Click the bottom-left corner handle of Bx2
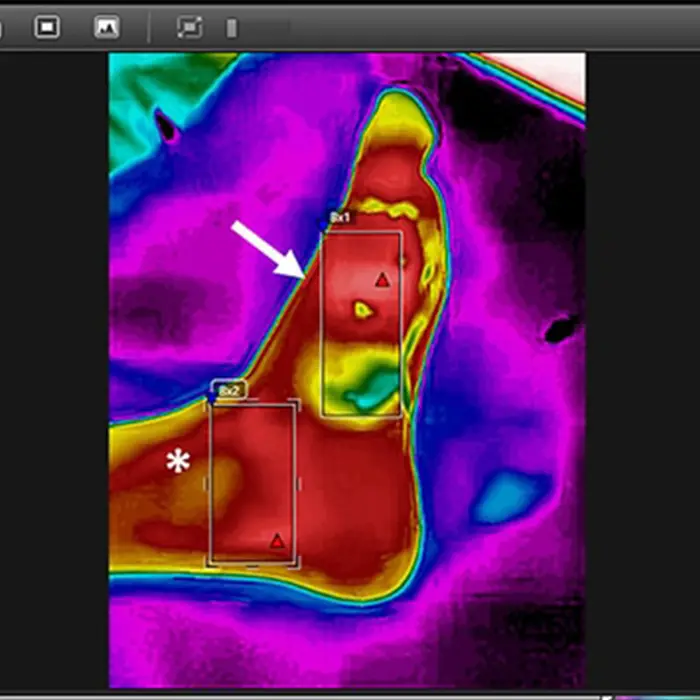700x700 pixels. tap(209, 565)
